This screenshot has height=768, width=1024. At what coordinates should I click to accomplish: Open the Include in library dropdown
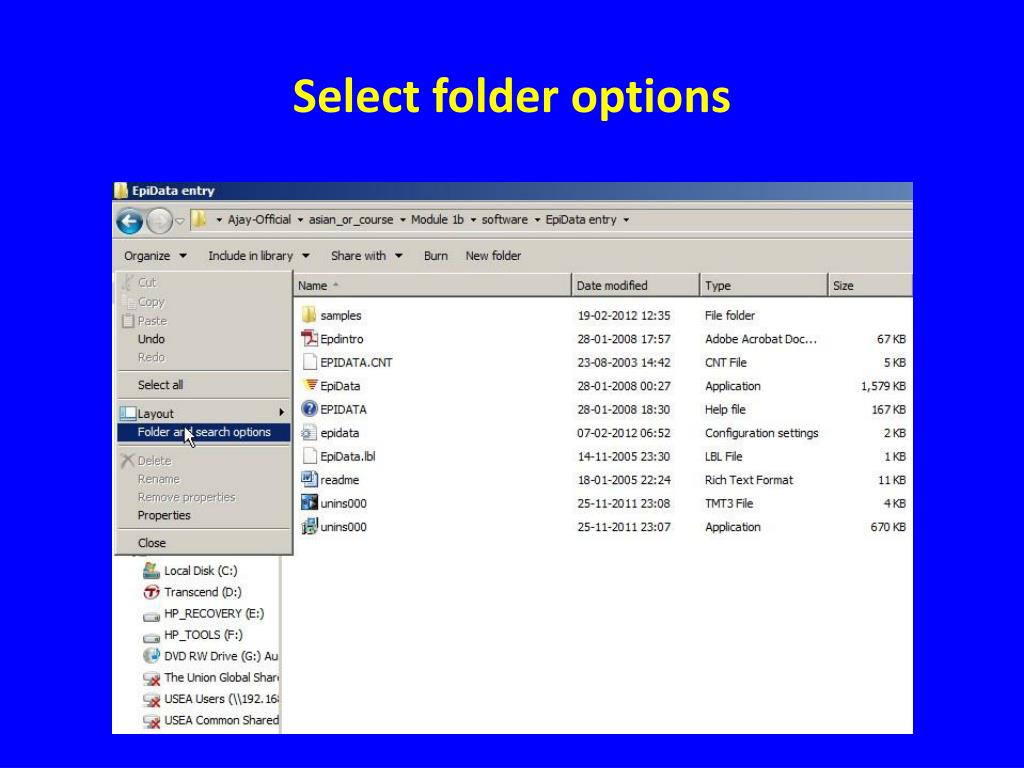coord(259,256)
